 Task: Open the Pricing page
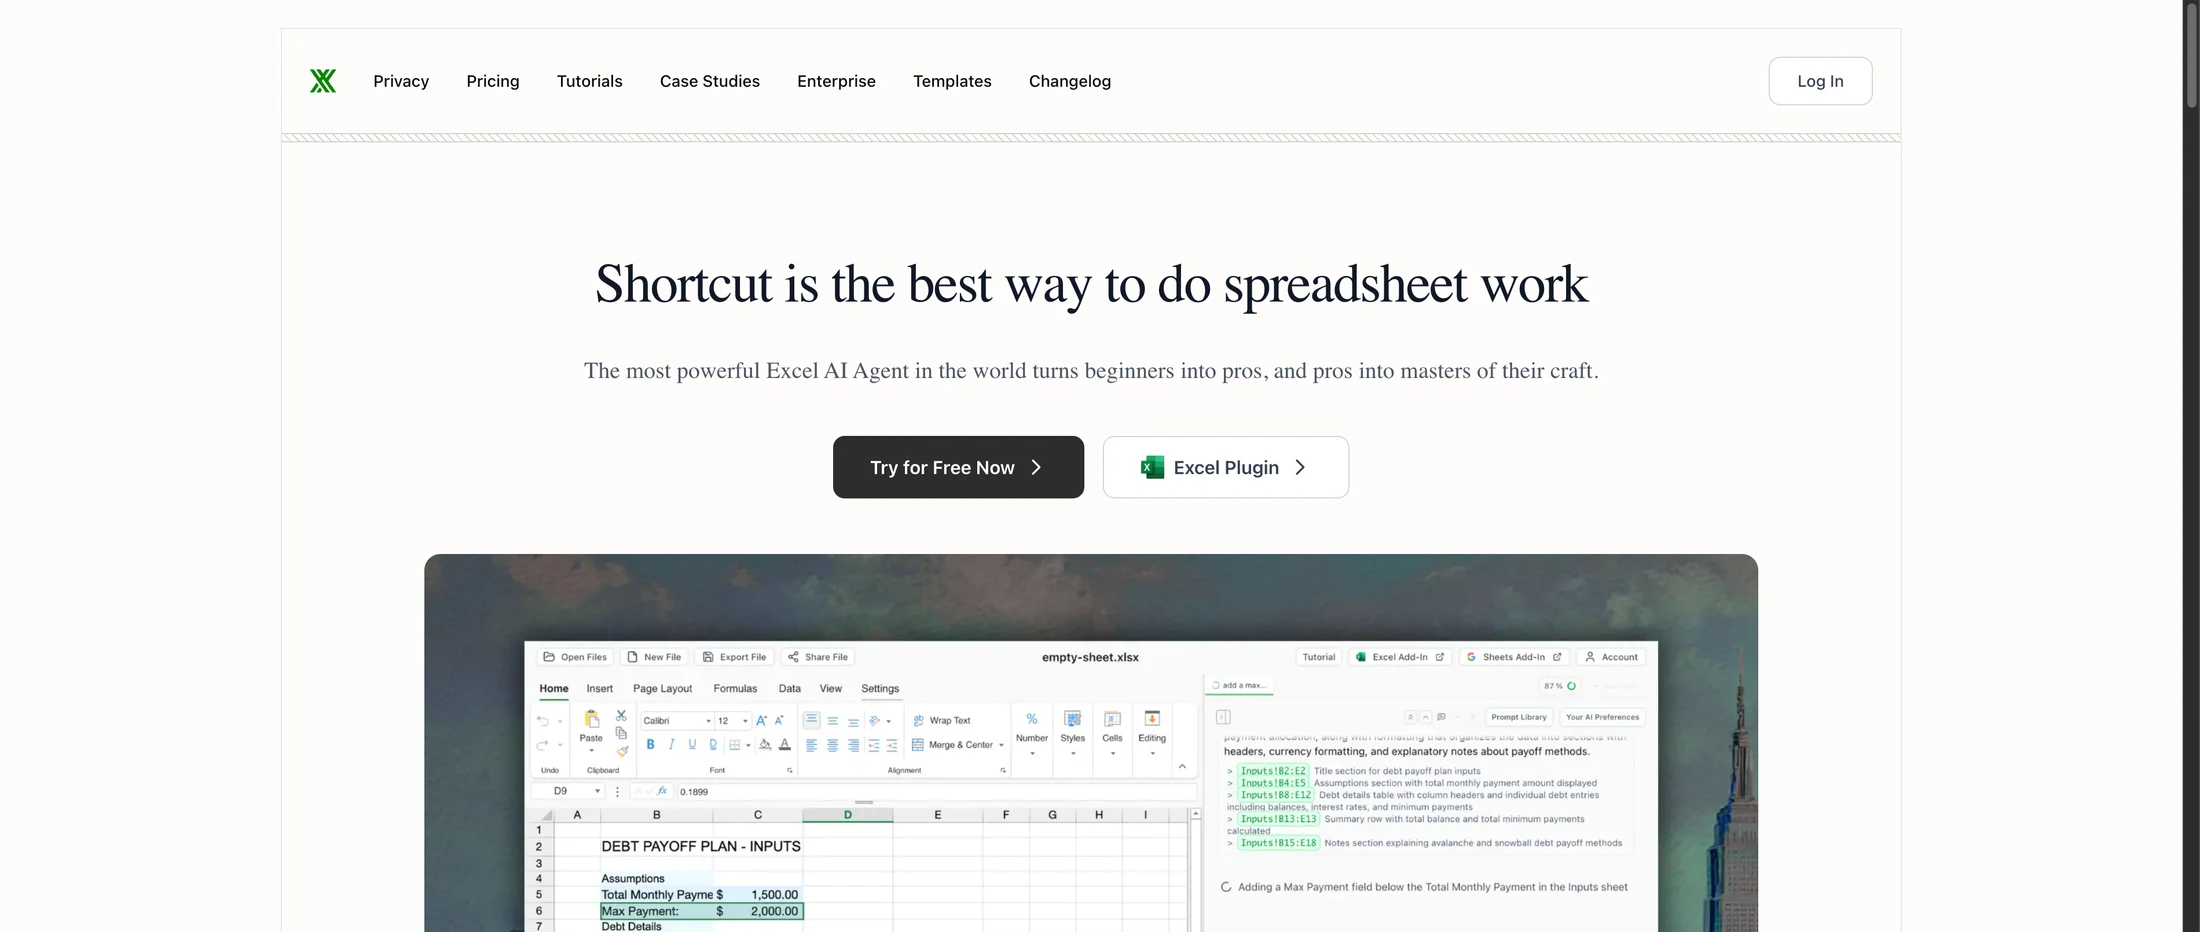pyautogui.click(x=493, y=81)
